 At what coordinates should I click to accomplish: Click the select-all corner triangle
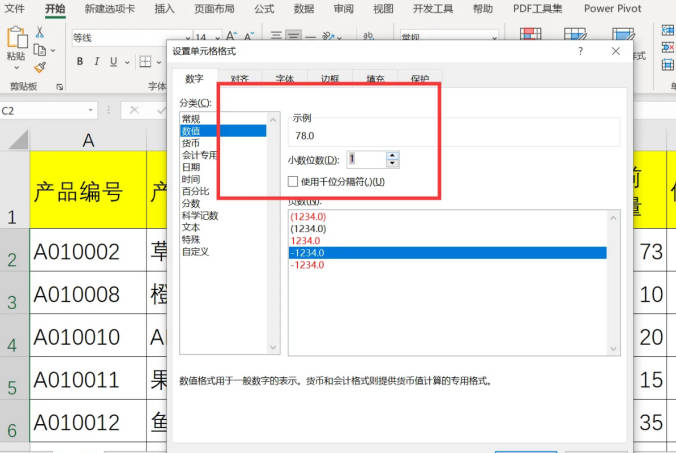click(x=18, y=140)
